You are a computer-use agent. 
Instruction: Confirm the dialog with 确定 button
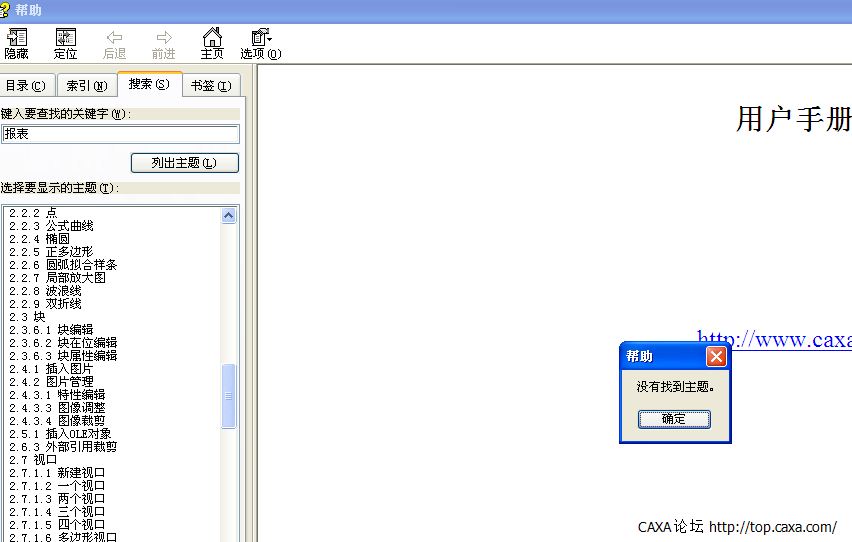[674, 419]
